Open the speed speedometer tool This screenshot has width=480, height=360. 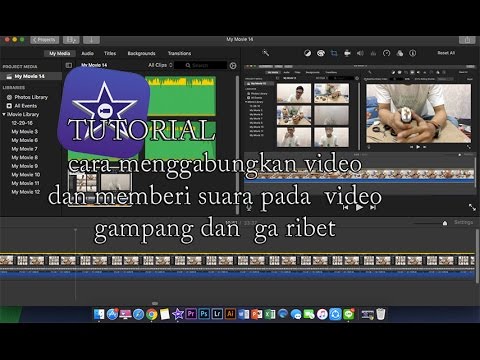click(387, 53)
